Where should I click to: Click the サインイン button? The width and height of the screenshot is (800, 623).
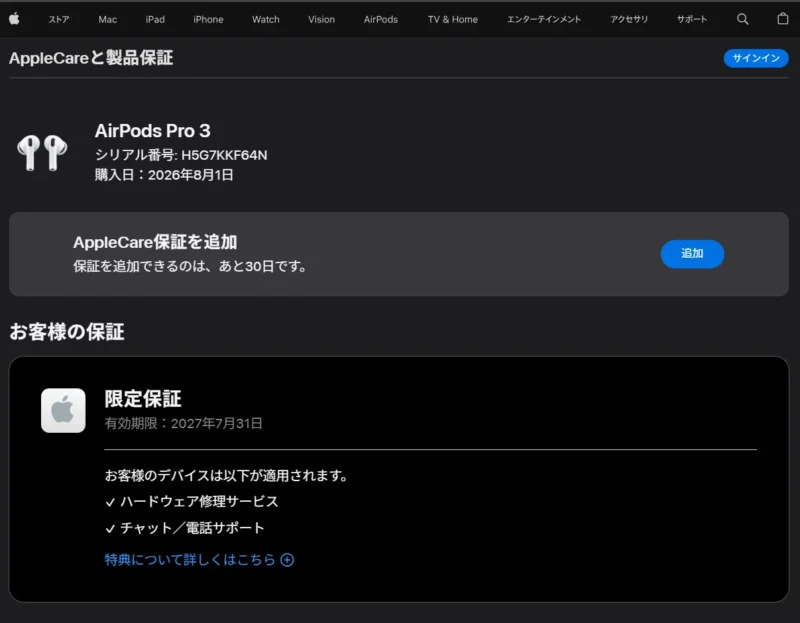[756, 58]
